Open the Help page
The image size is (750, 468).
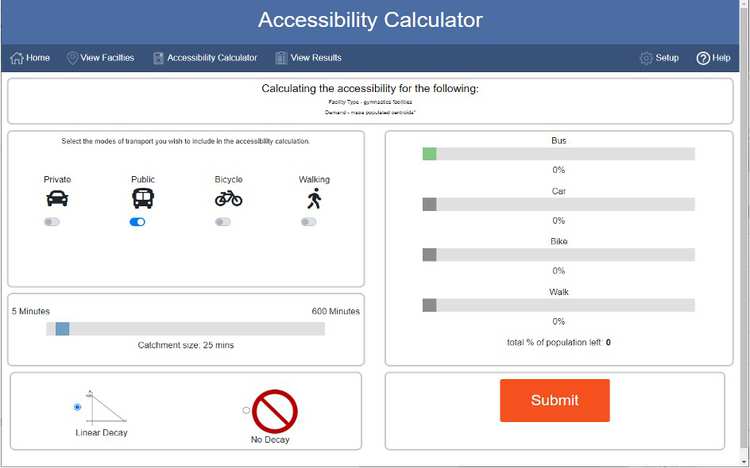coord(713,58)
